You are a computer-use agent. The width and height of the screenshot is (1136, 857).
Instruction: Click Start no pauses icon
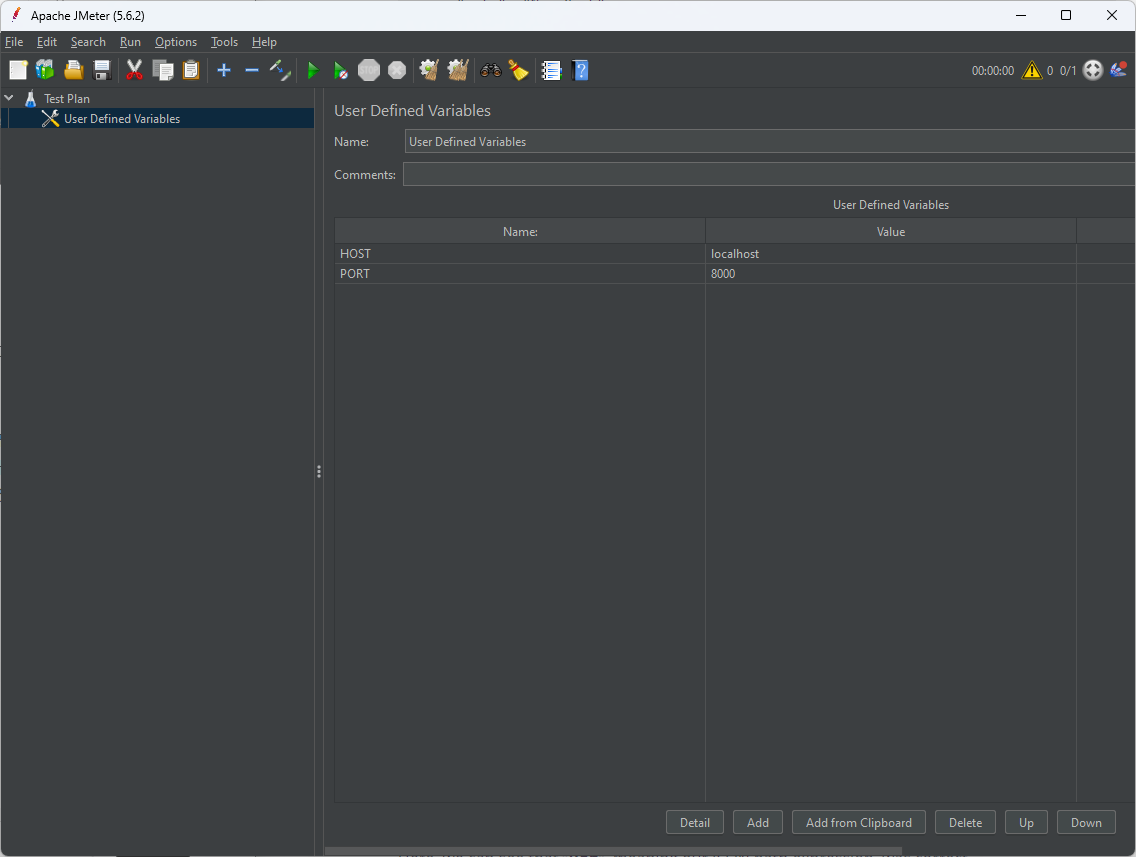(x=341, y=70)
